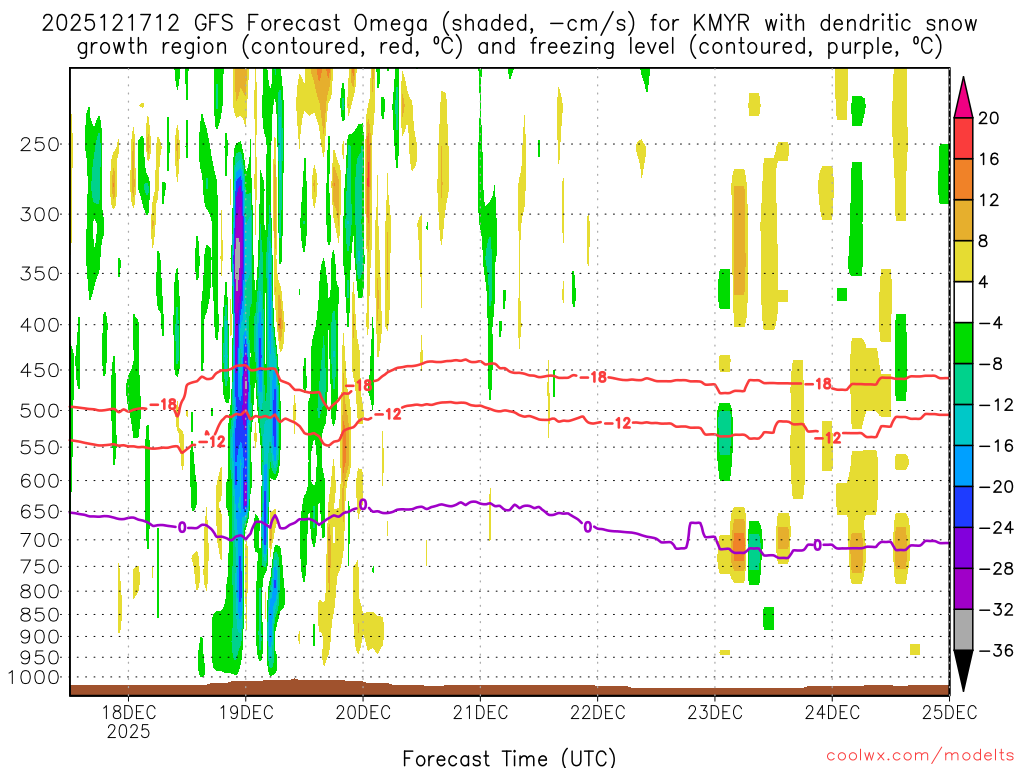
Task: Click the -12 contour label near 22DEC
Action: tap(617, 423)
